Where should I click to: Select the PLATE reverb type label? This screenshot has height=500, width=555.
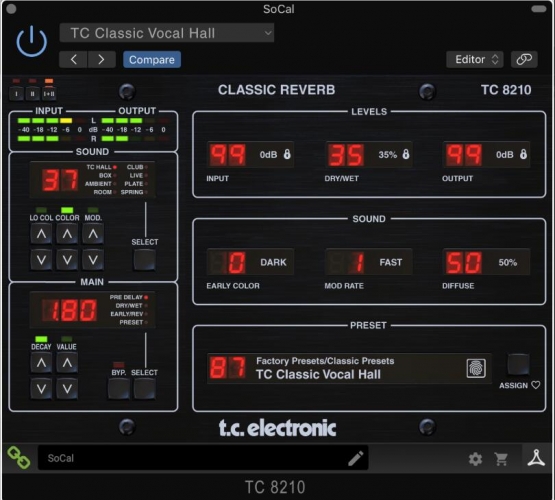coord(134,184)
